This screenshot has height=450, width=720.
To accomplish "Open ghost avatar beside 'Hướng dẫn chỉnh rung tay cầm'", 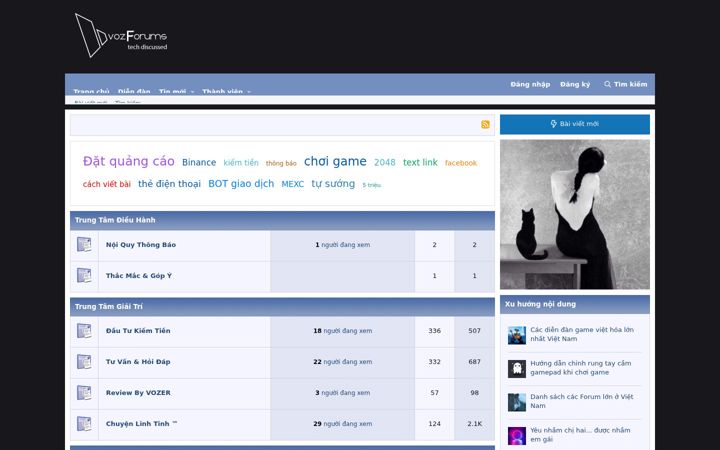I will (x=517, y=369).
